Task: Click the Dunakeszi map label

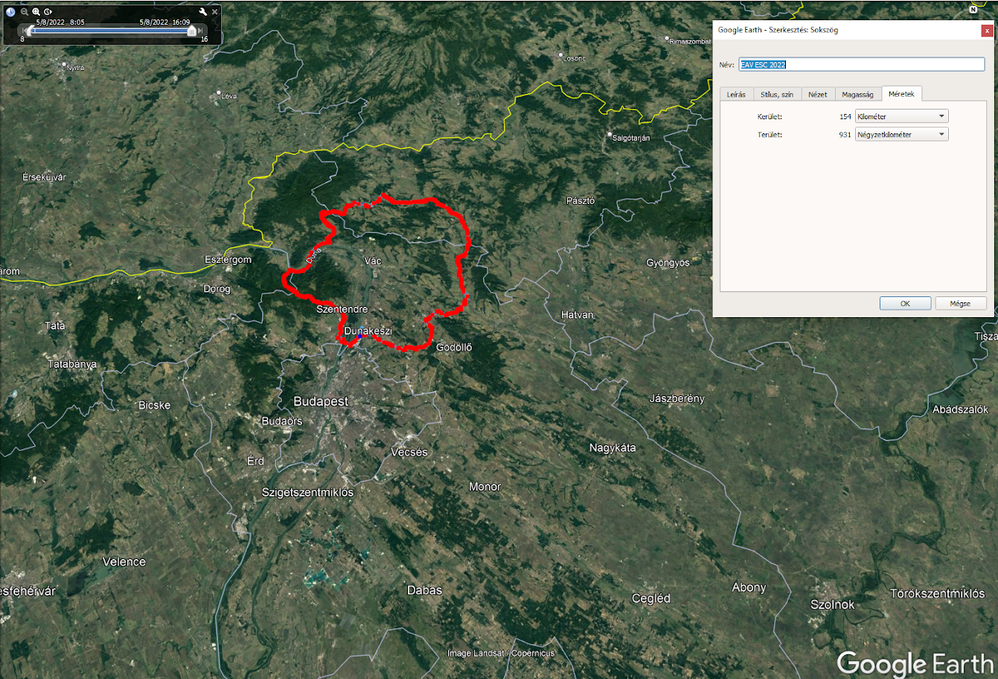Action: point(368,332)
